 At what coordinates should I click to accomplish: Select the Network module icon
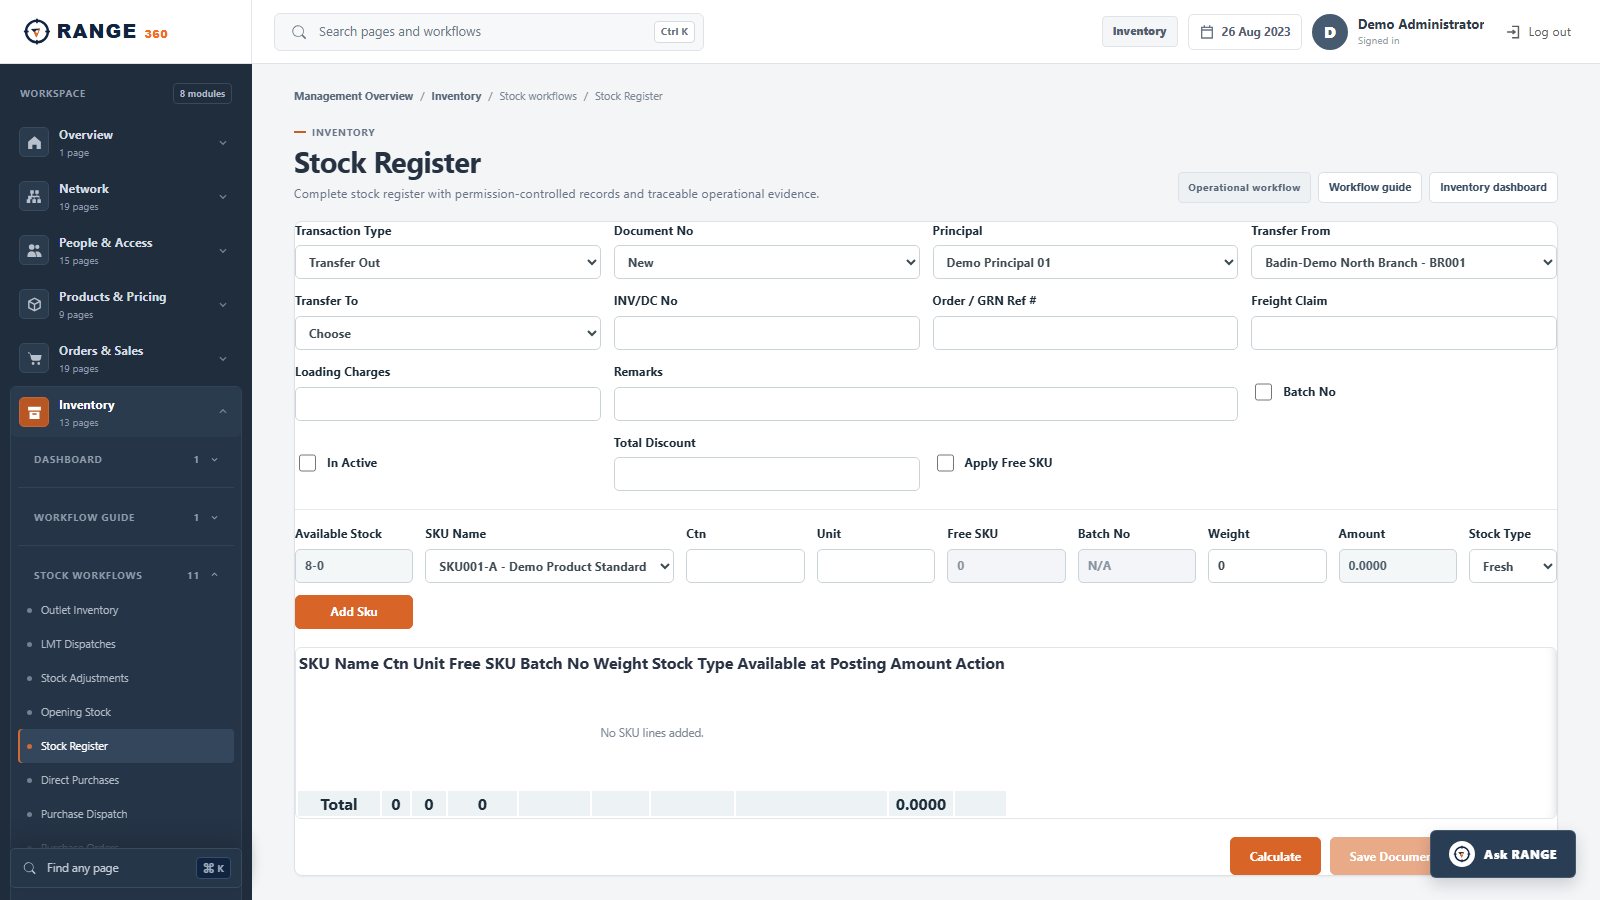click(34, 196)
